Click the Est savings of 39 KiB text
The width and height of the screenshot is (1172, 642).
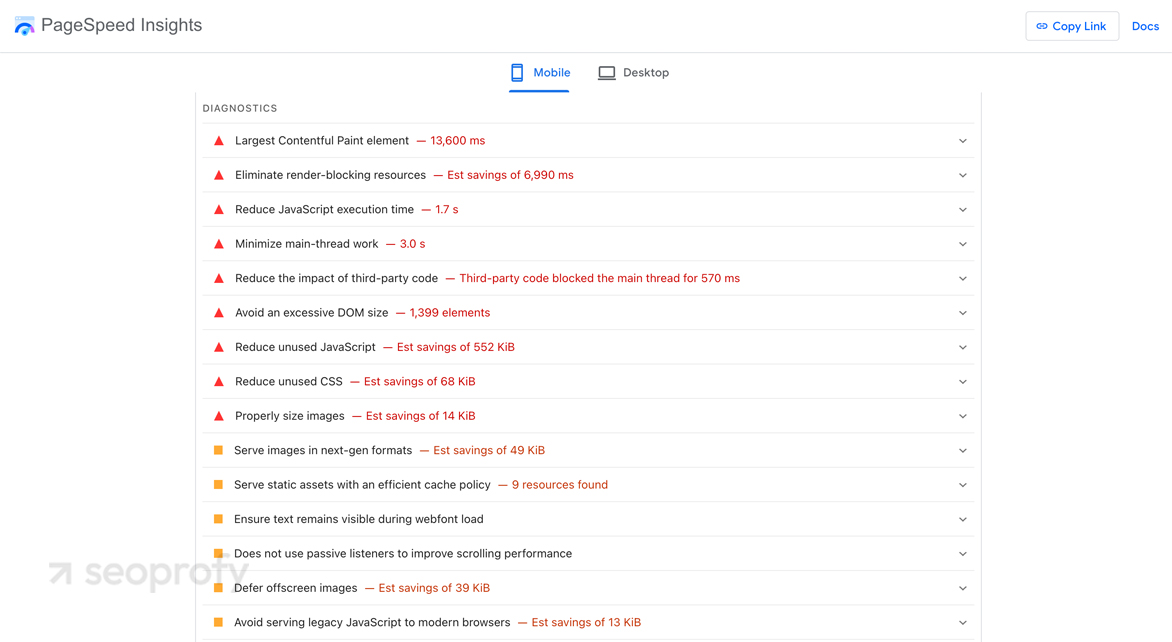point(434,587)
